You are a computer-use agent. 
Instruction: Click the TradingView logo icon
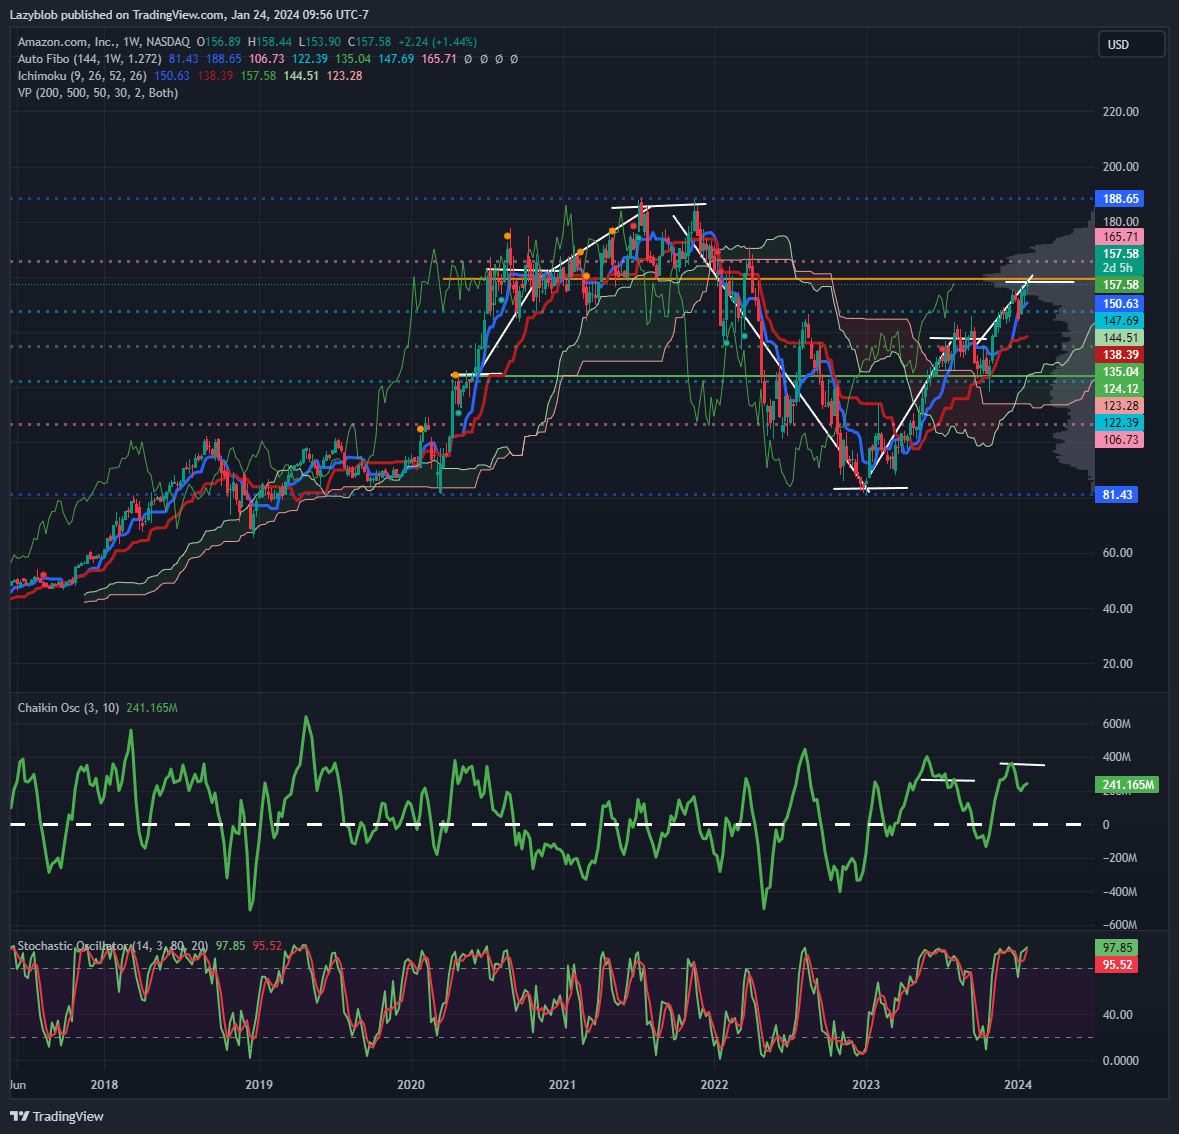pyautogui.click(x=20, y=1116)
